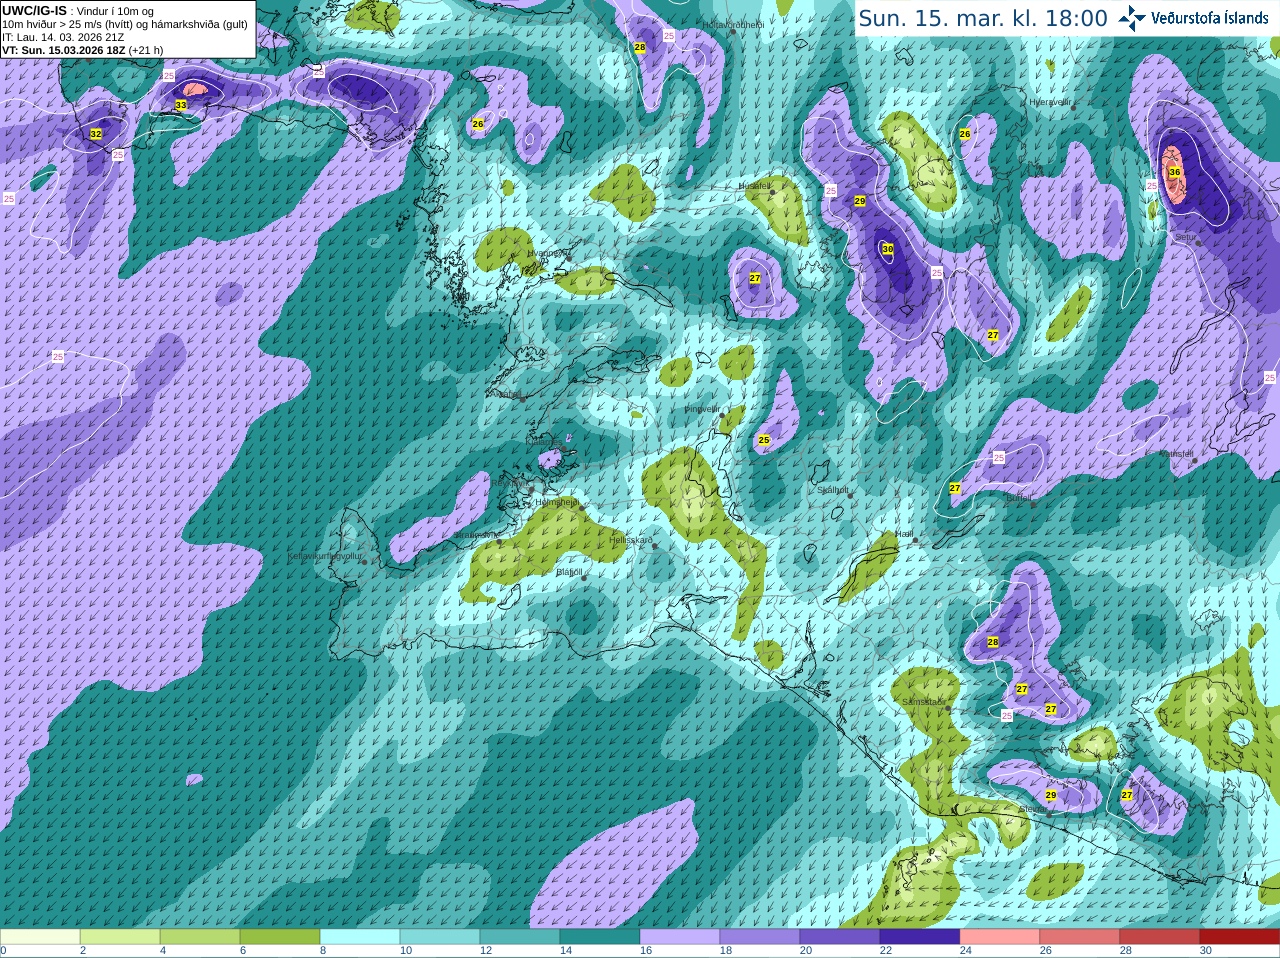Click the "UWC/IG-IS" model title text
The height and width of the screenshot is (958, 1280).
[35, 10]
